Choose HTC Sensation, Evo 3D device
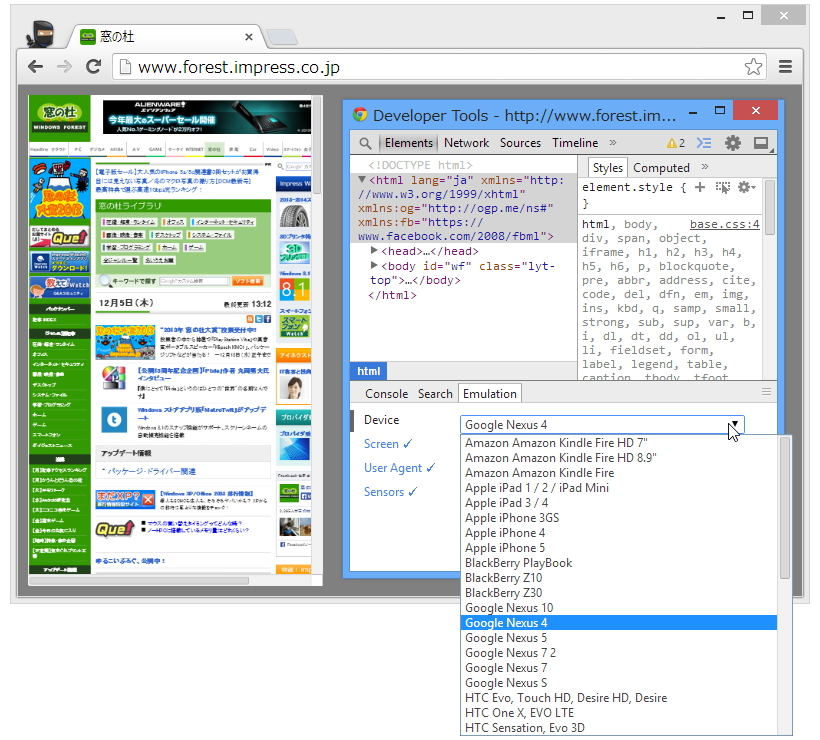The image size is (820, 740). 619,728
